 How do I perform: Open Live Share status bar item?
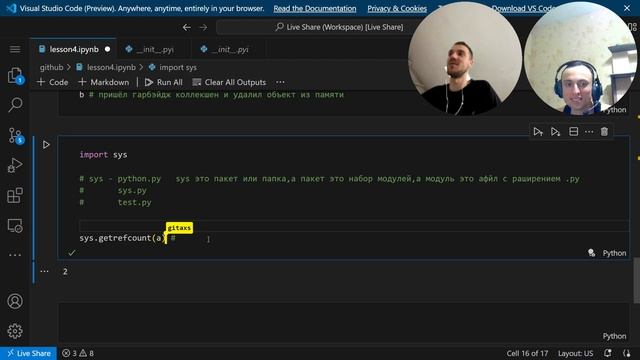click(x=29, y=353)
